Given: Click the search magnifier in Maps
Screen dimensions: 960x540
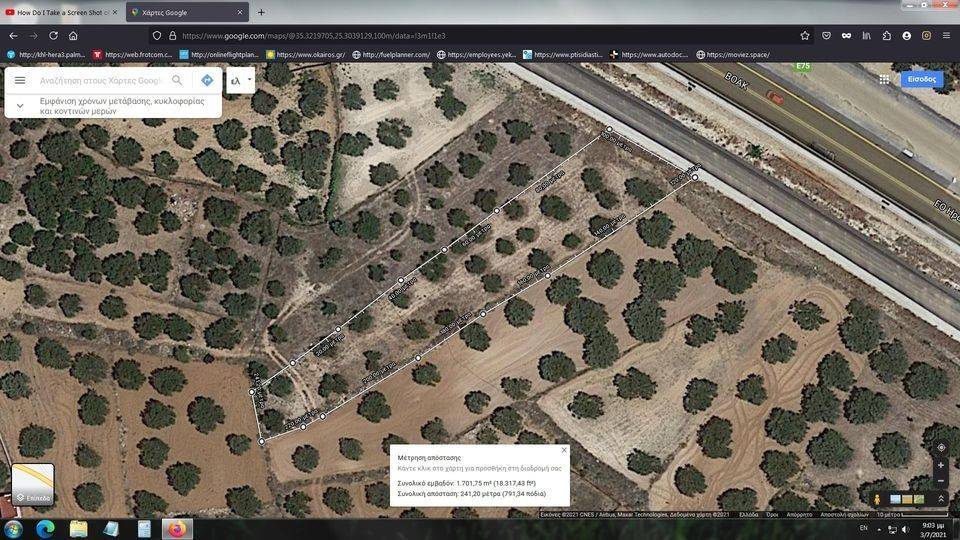Looking at the screenshot, I should pos(177,80).
